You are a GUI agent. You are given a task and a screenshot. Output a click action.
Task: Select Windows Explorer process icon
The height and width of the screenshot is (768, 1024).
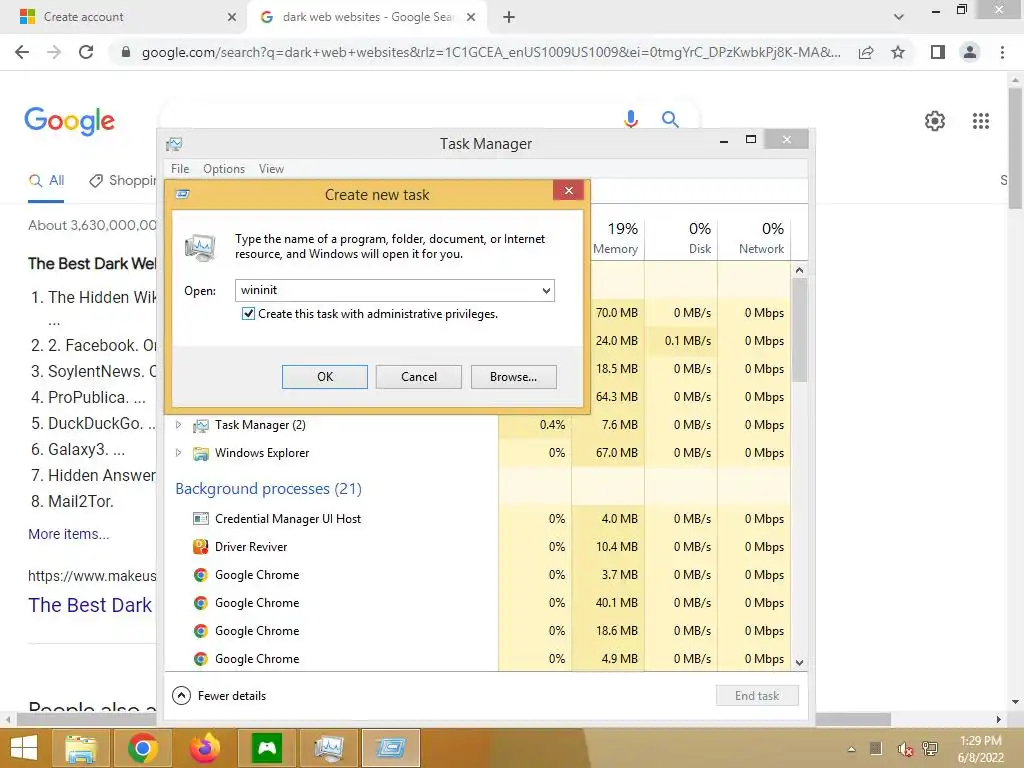click(200, 453)
